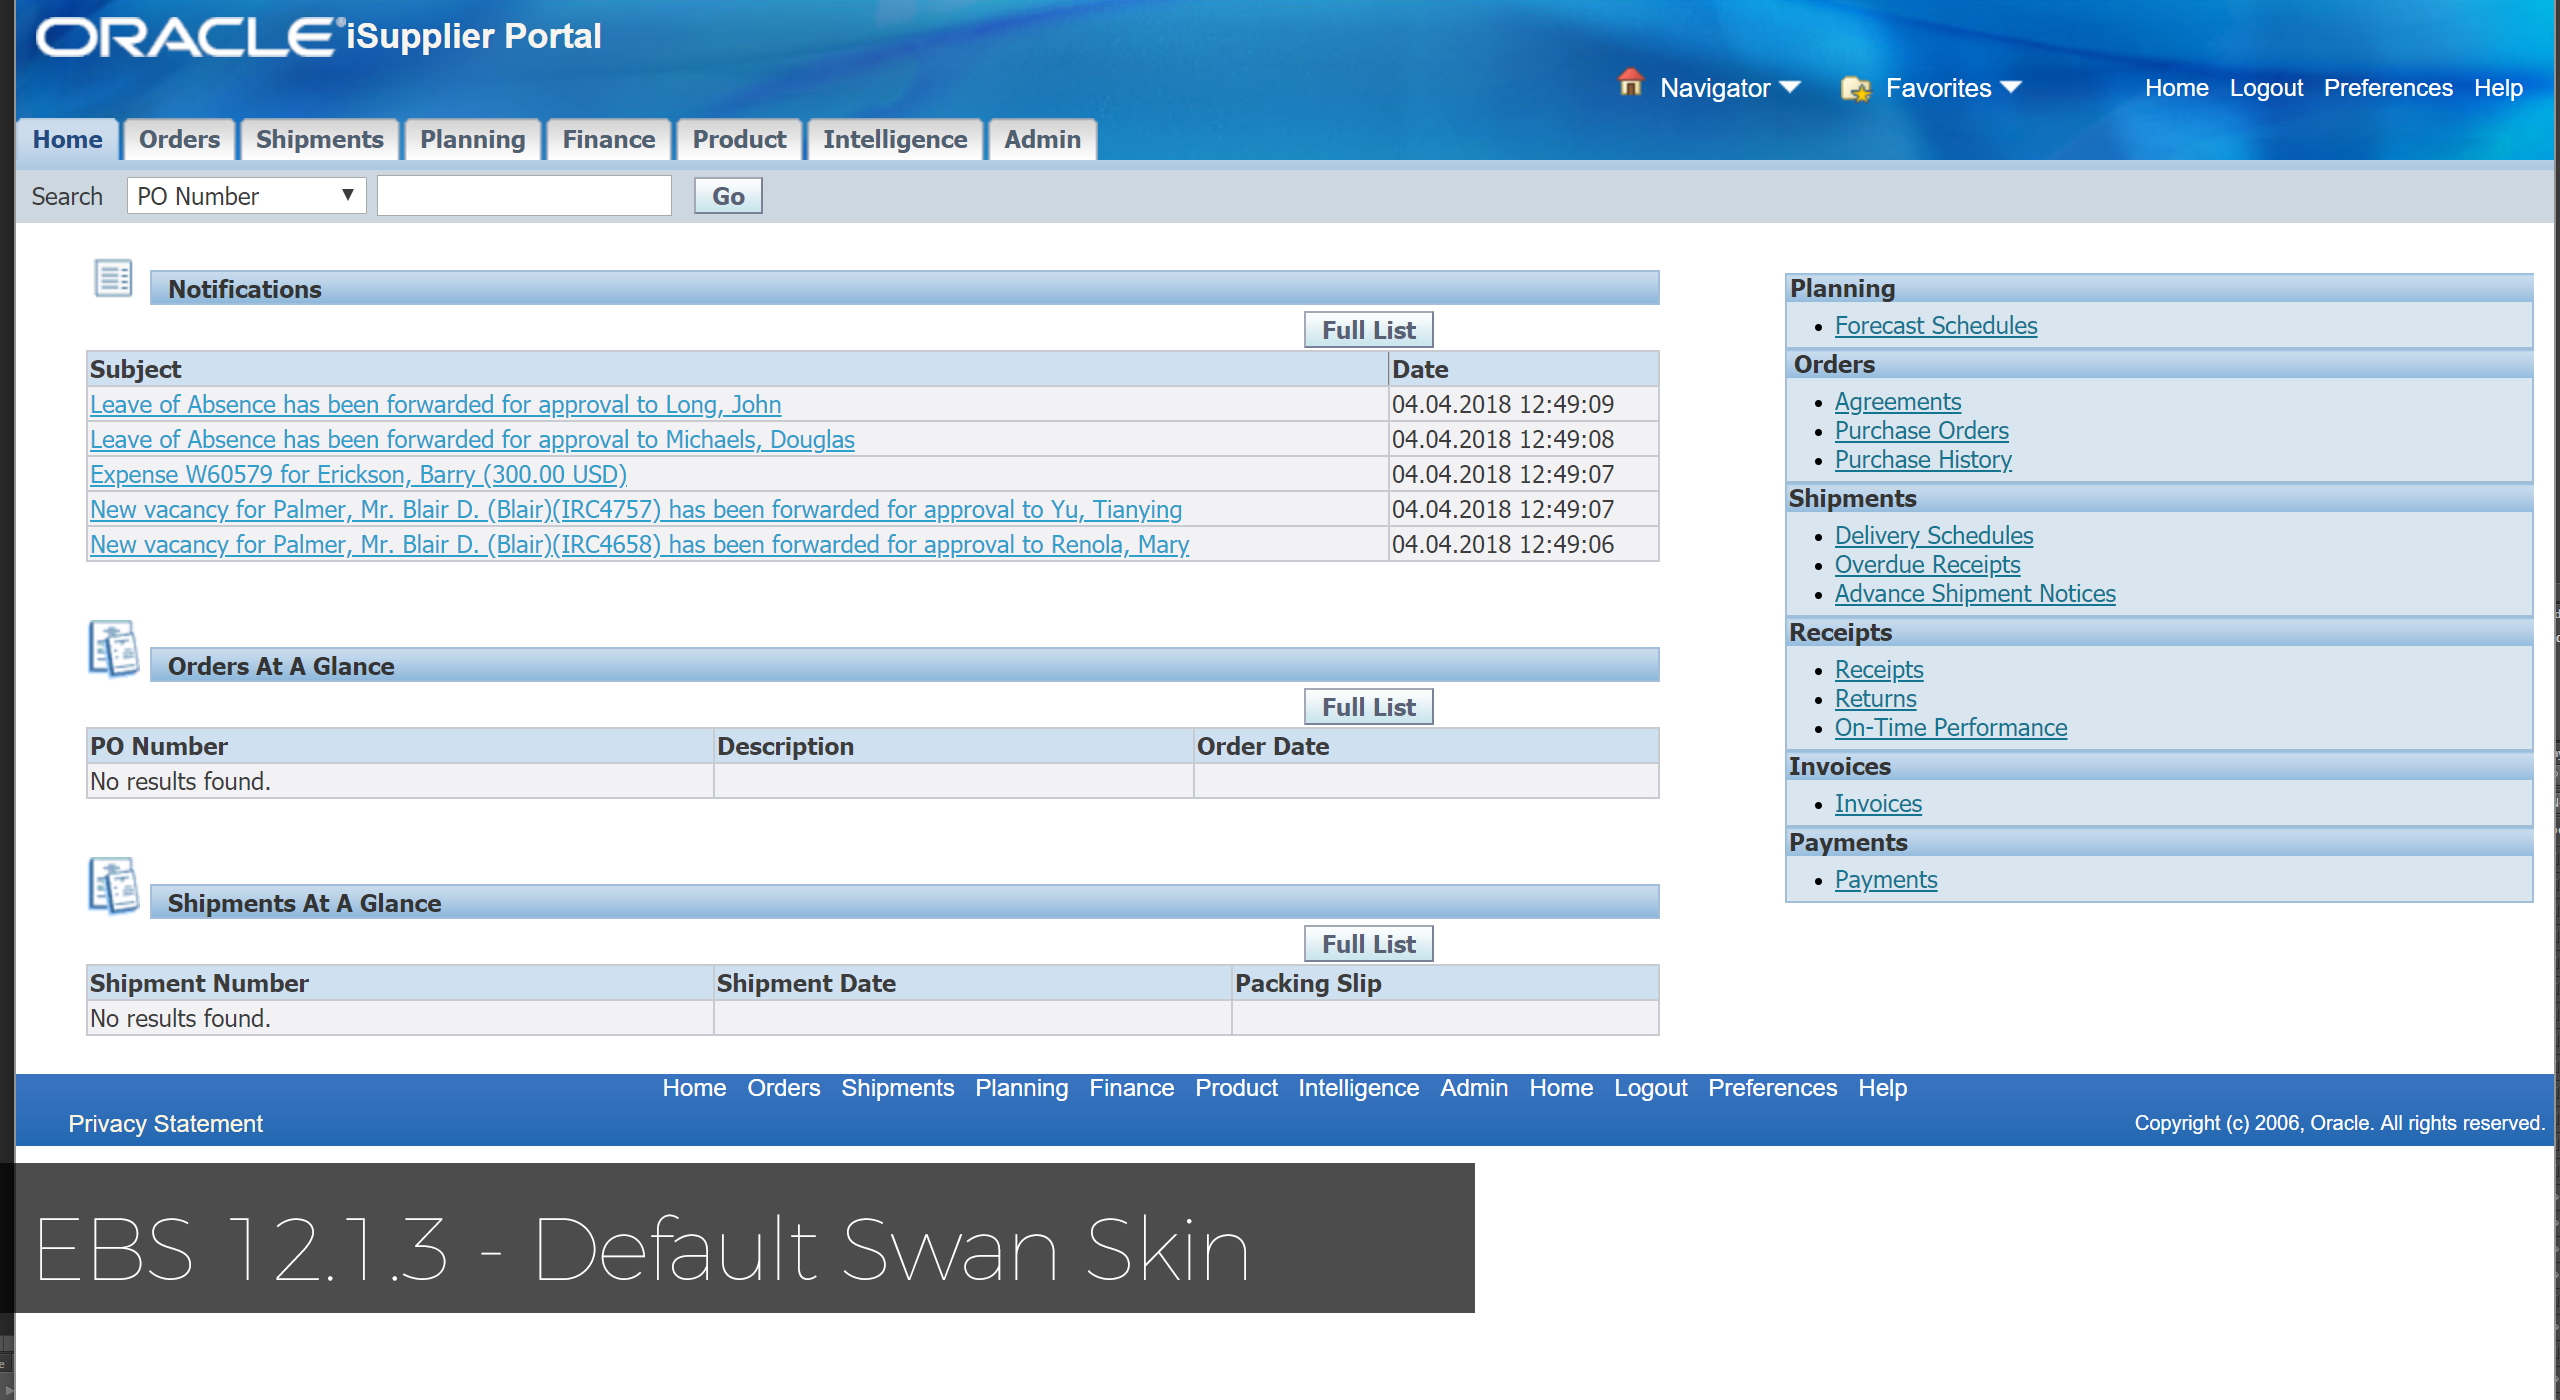Switch to the Orders tab
The image size is (2560, 1400).
click(179, 139)
